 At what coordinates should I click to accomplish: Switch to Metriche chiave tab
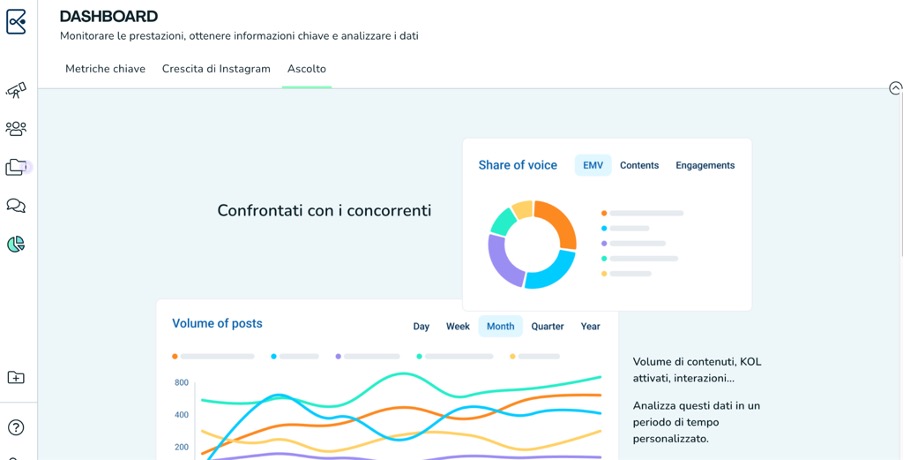pos(105,69)
